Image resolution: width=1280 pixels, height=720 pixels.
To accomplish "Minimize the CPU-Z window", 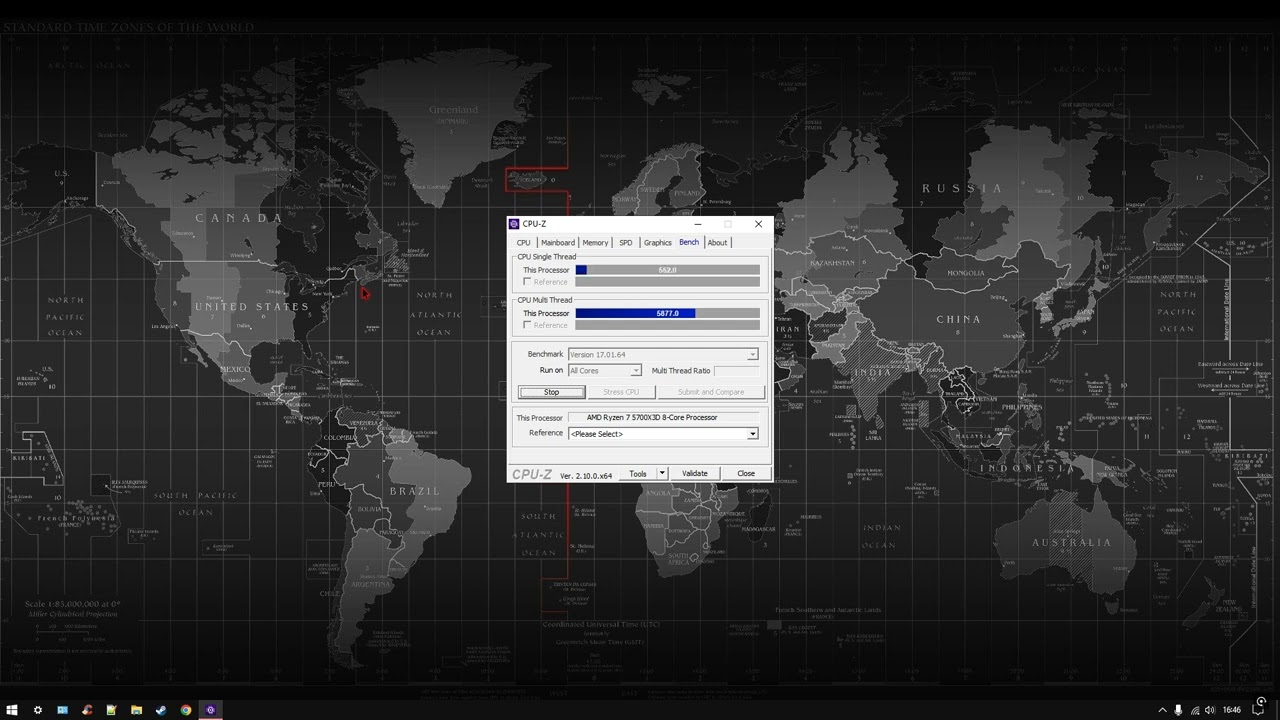I will [x=698, y=224].
